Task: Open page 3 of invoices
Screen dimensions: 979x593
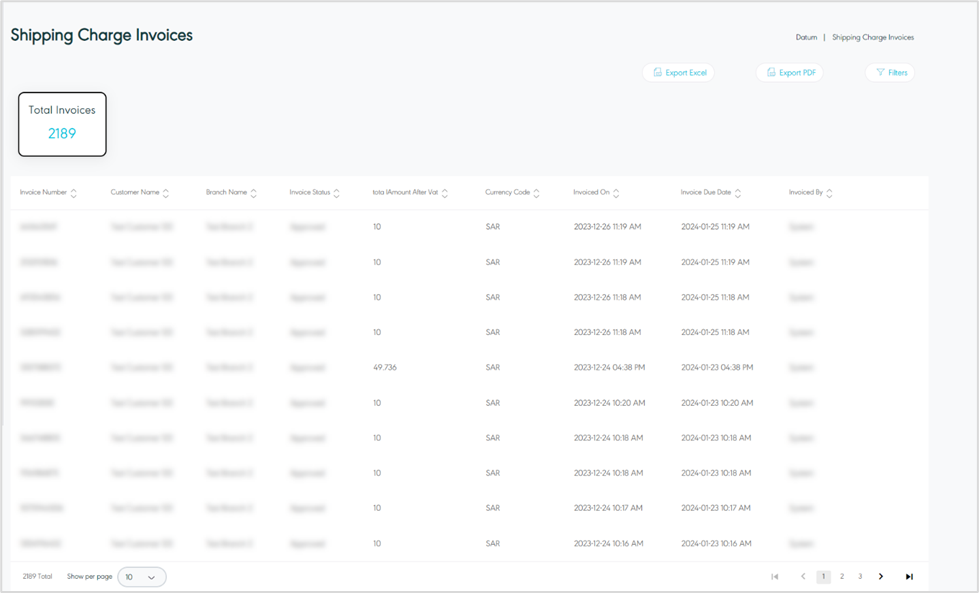Action: click(860, 577)
